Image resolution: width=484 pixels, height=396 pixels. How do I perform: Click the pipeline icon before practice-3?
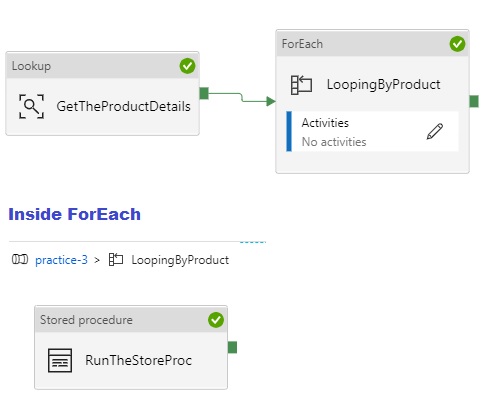20,259
